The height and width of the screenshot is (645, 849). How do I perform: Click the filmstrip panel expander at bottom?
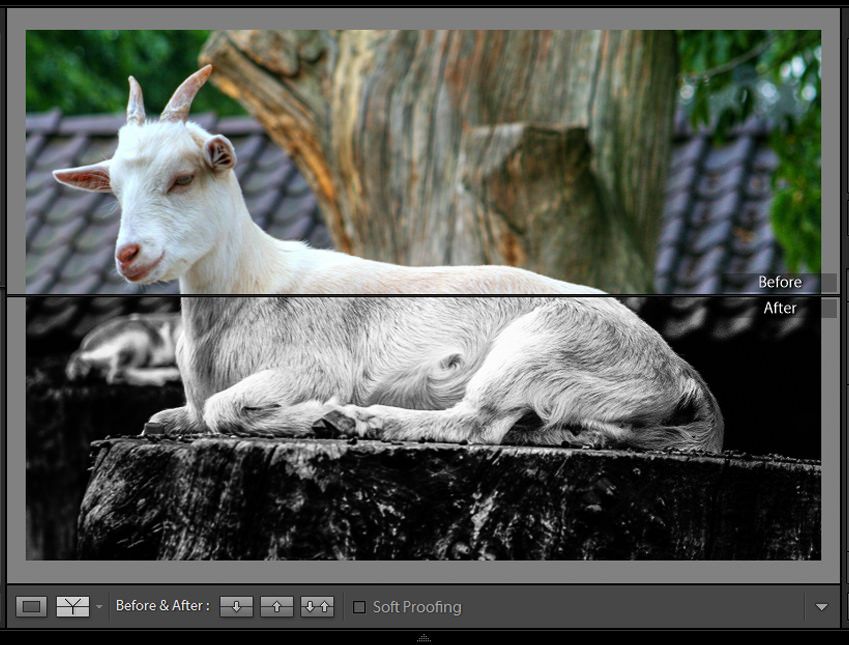[x=424, y=638]
